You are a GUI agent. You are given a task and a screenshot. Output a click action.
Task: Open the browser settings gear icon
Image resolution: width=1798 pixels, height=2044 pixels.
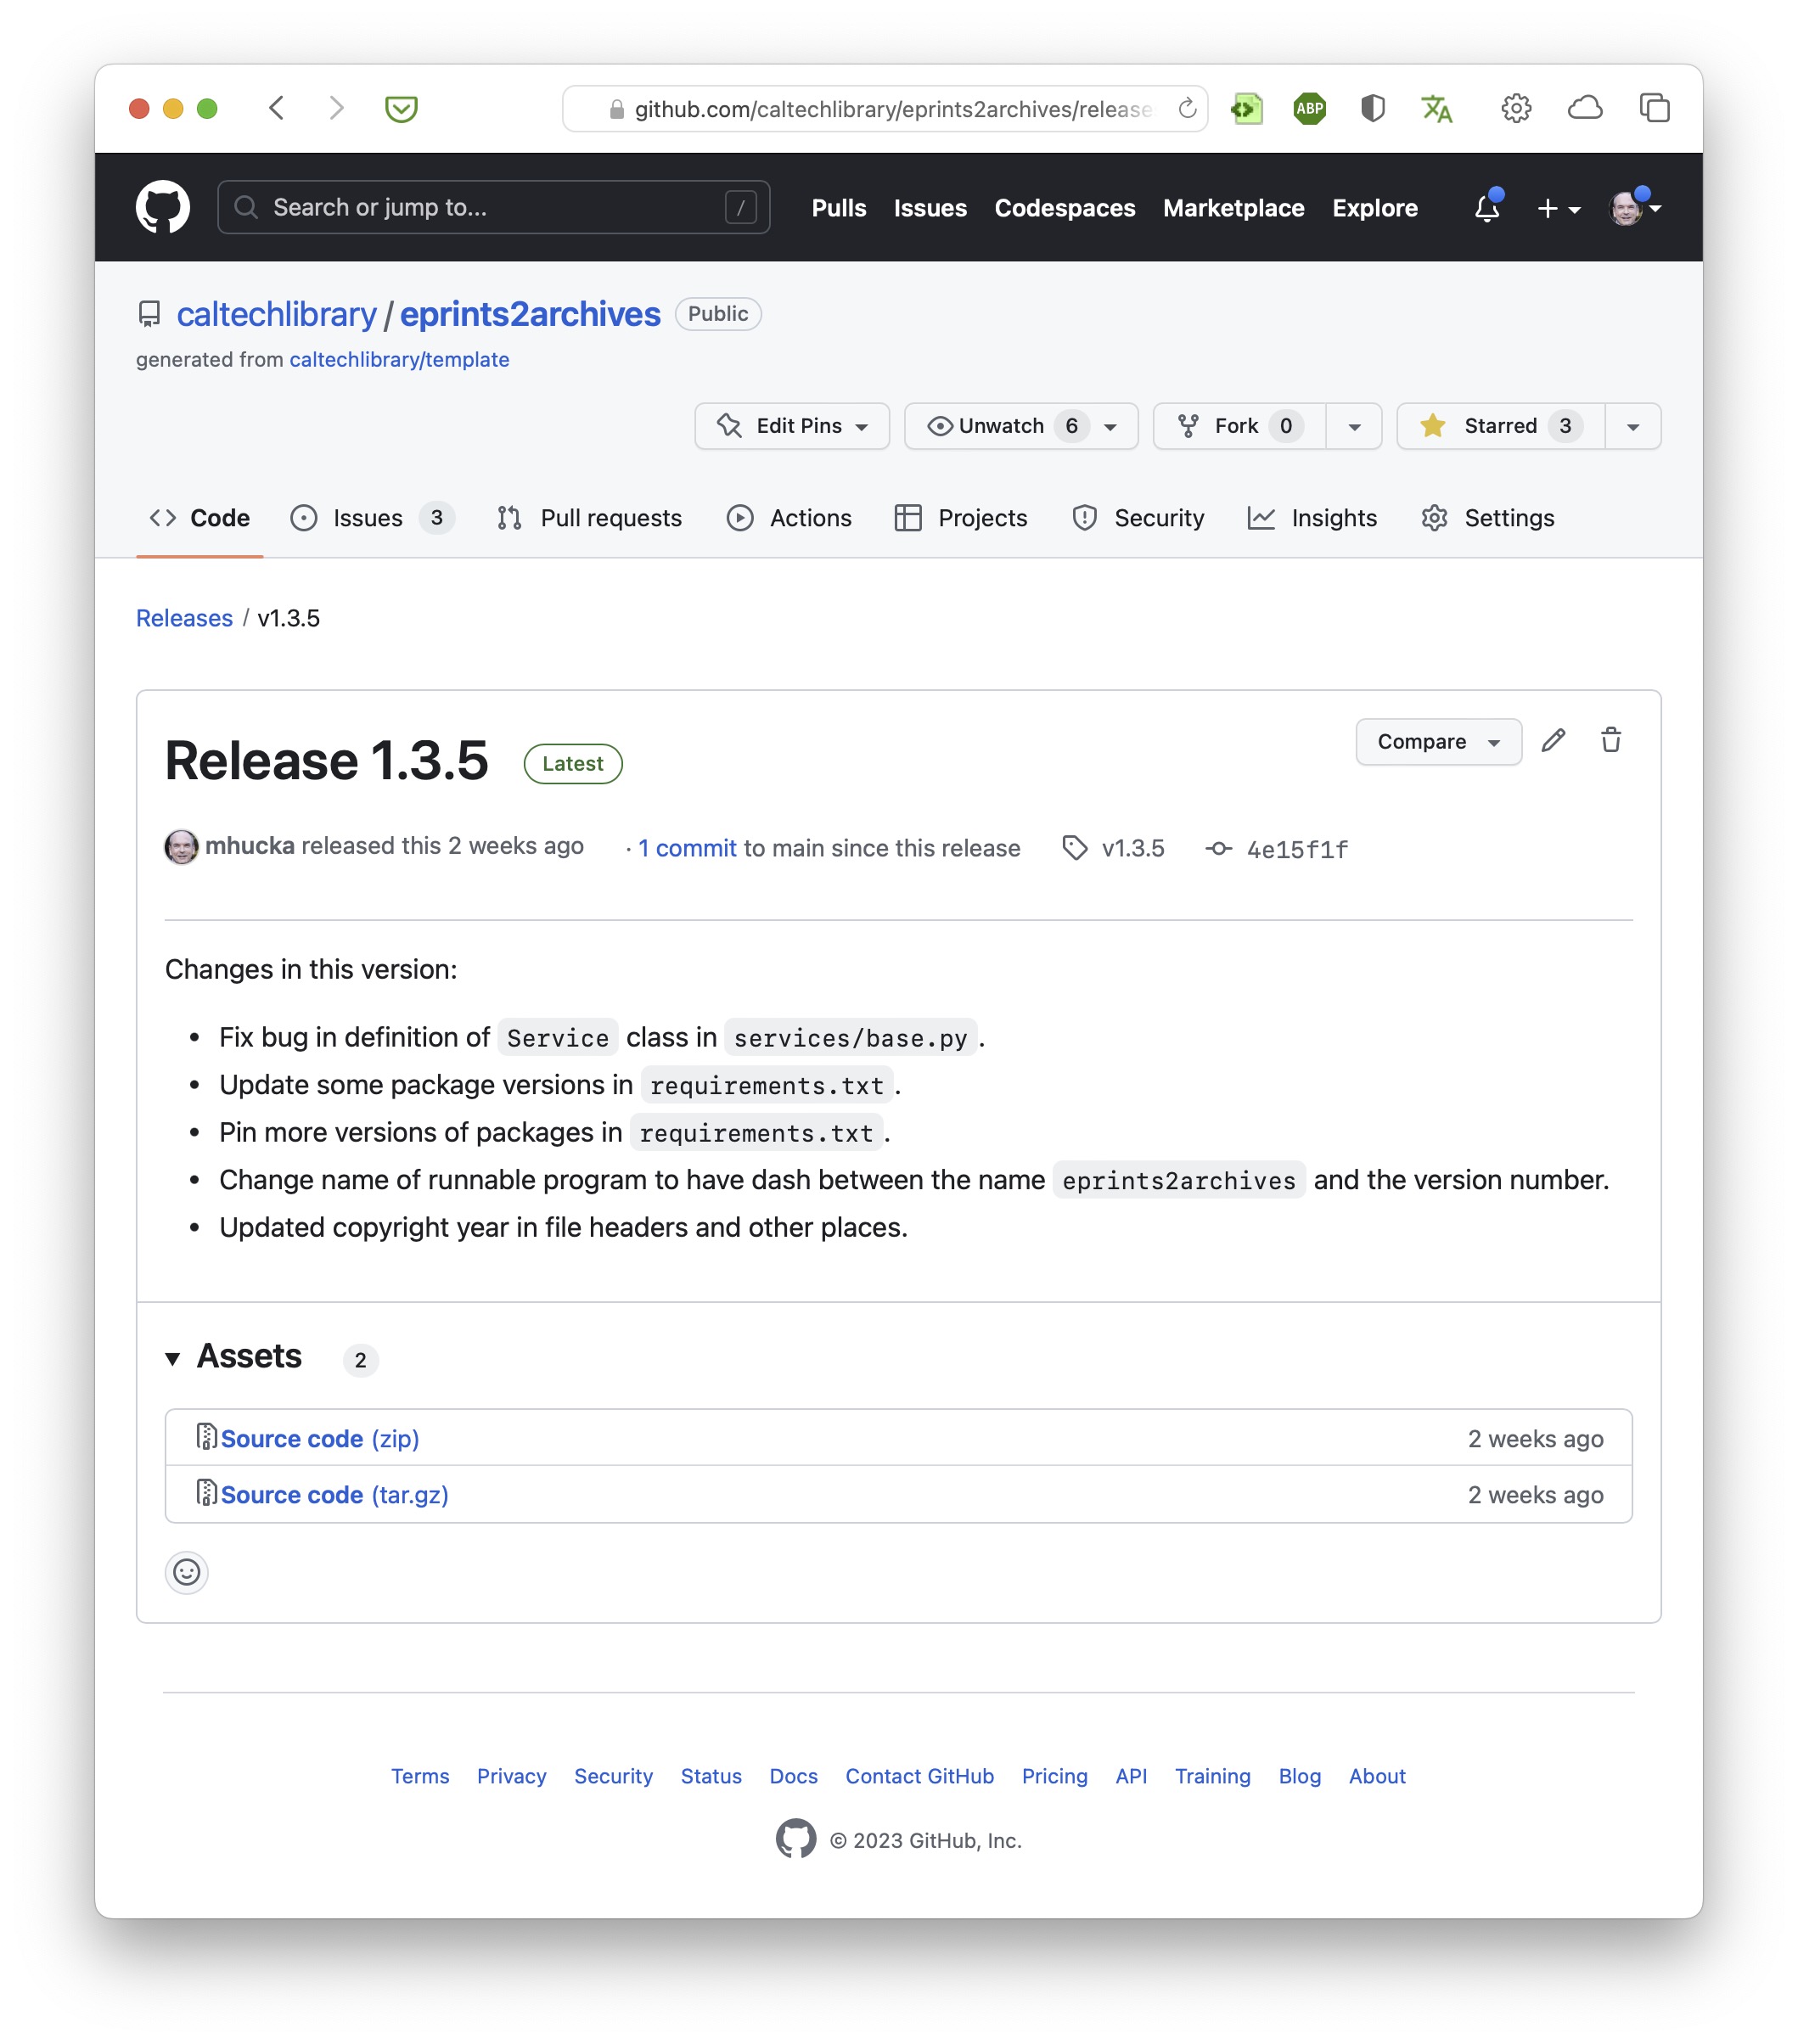[x=1515, y=108]
